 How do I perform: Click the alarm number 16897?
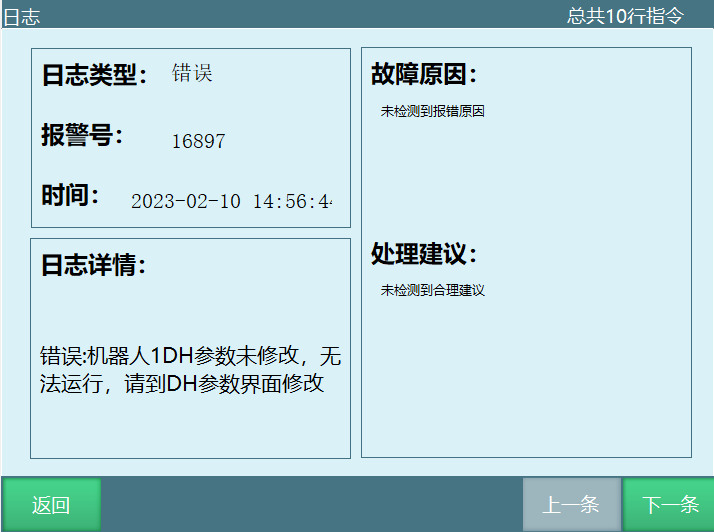coord(198,142)
